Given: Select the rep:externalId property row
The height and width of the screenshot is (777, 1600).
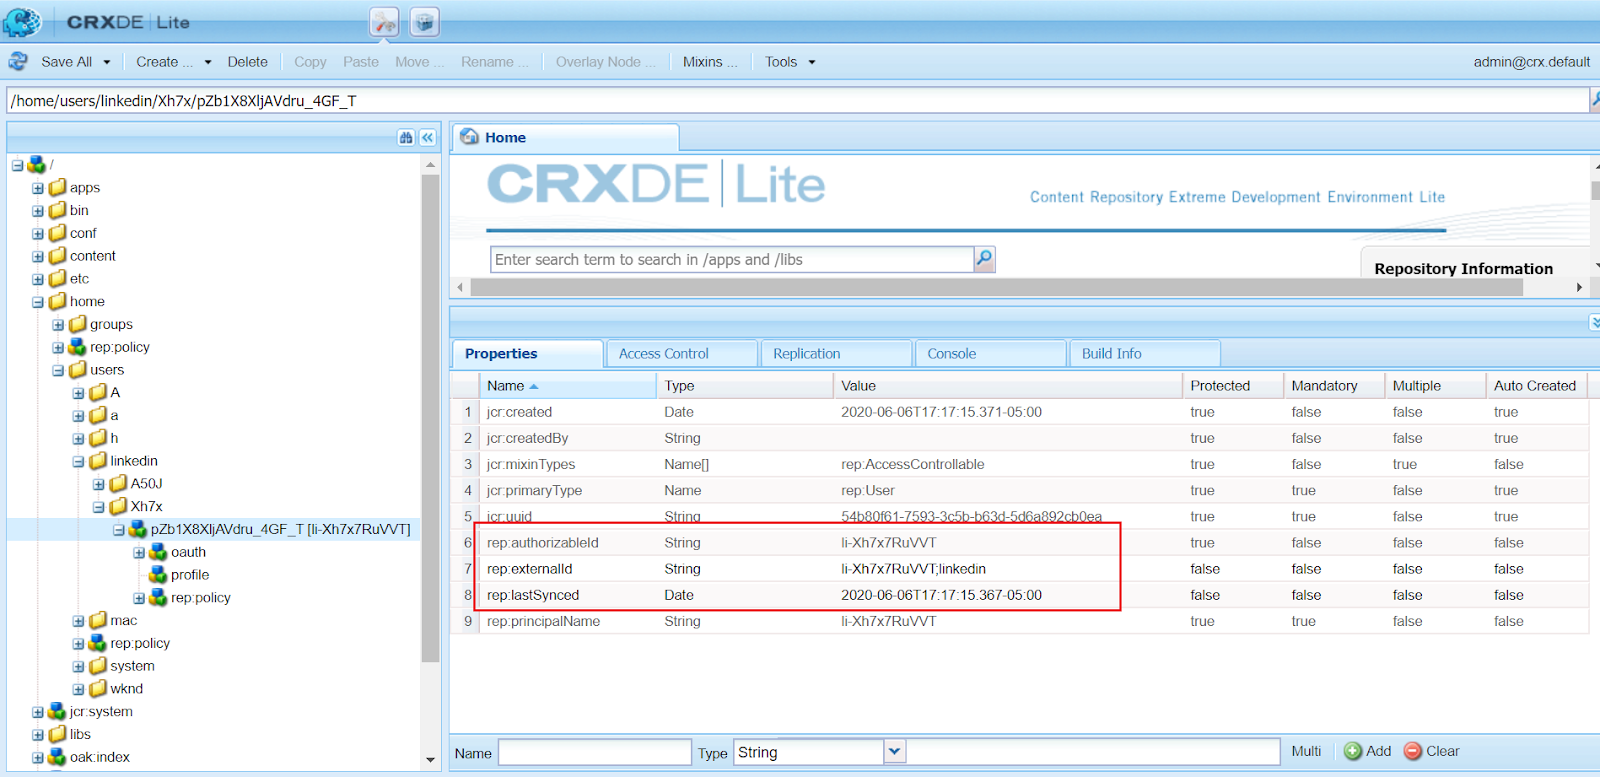Looking at the screenshot, I should (1019, 569).
